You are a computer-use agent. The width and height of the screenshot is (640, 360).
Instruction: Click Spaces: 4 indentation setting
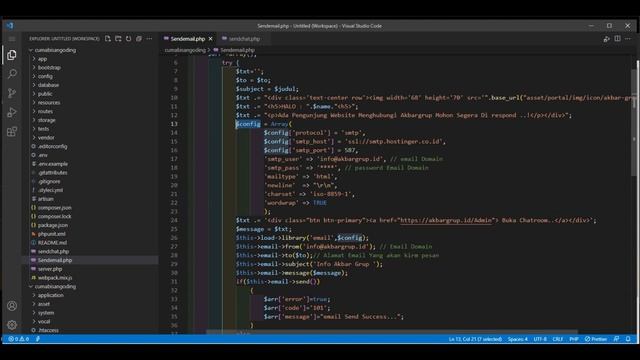click(518, 339)
